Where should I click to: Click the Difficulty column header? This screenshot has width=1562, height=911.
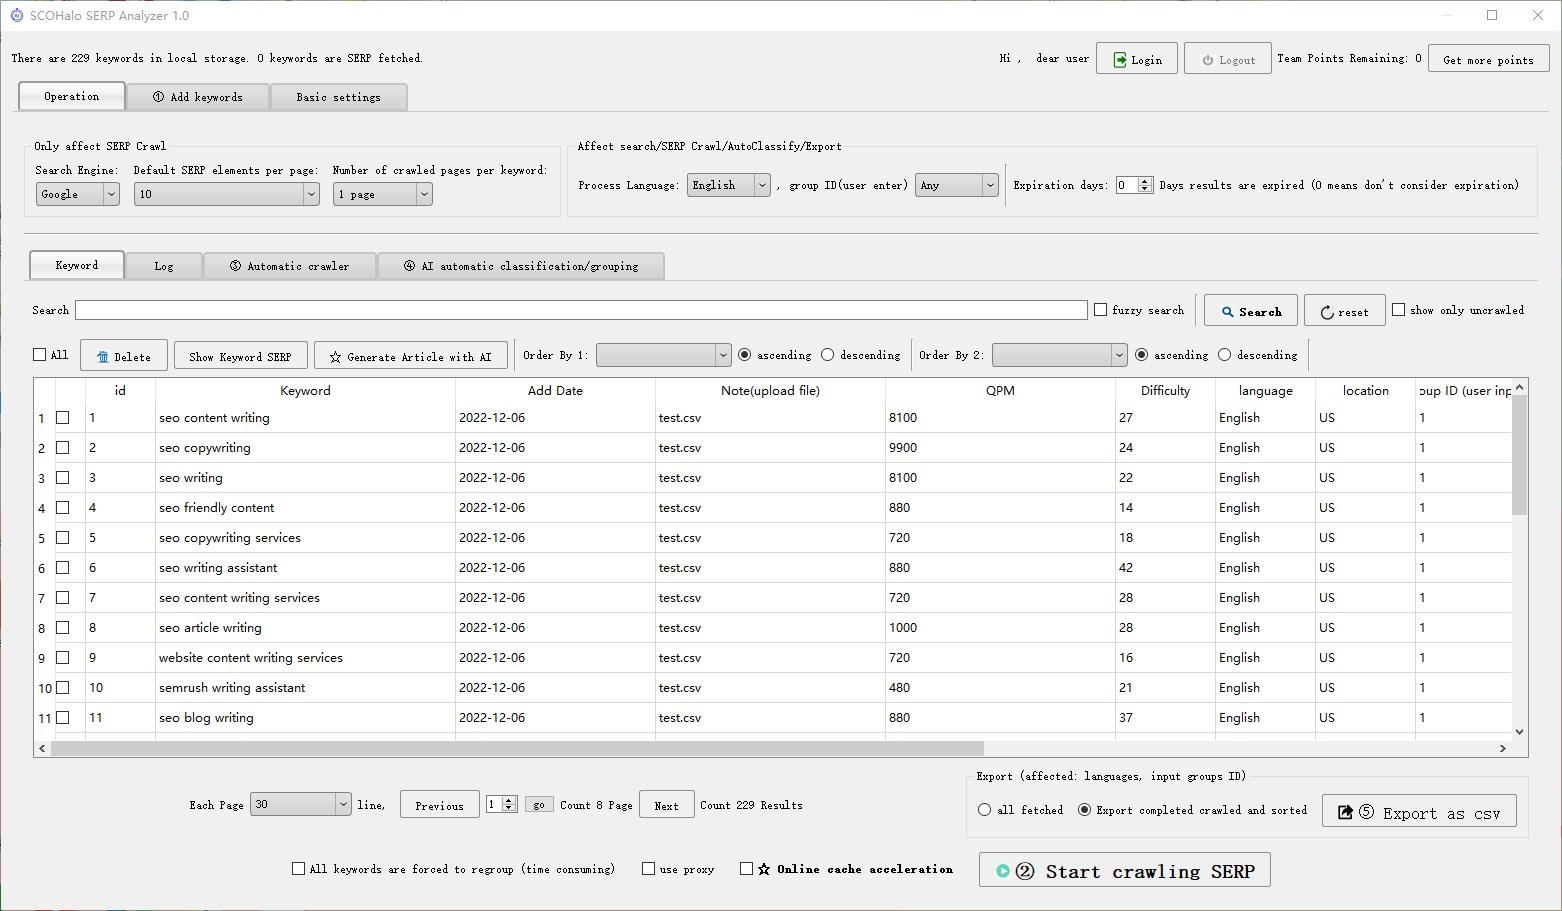[x=1165, y=391]
